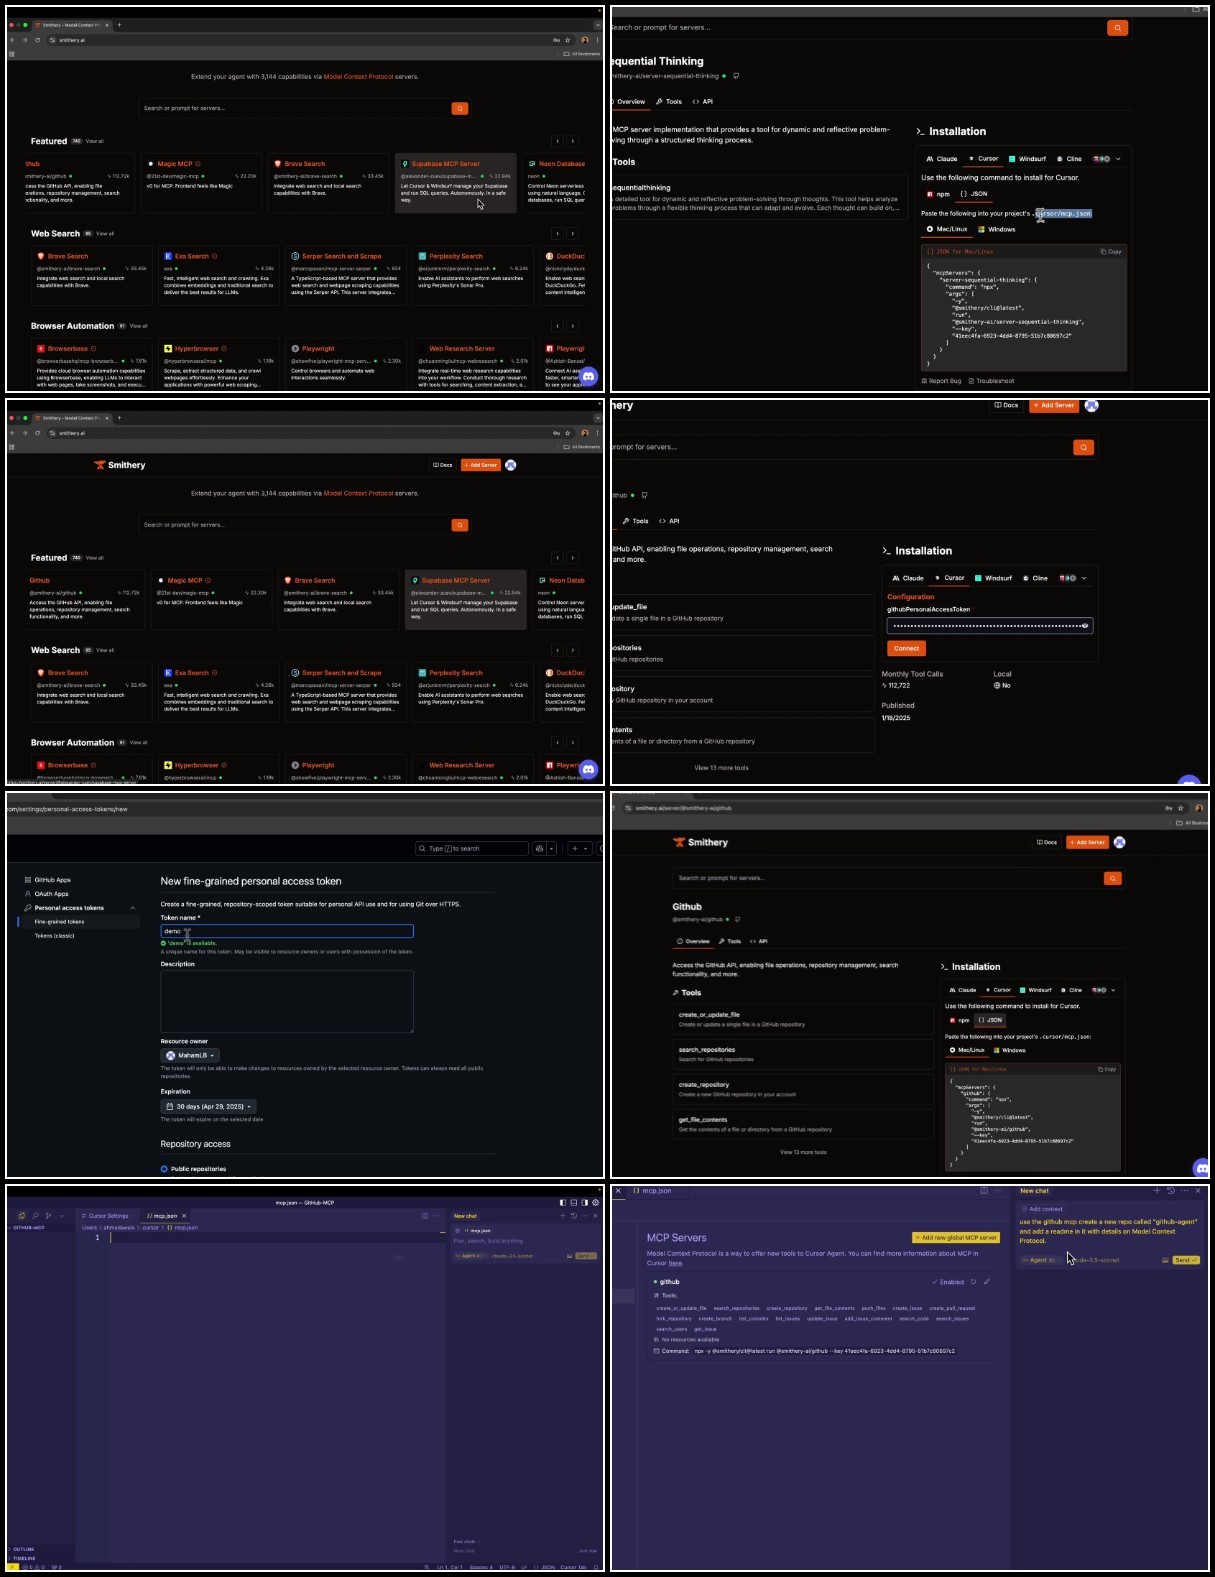The height and width of the screenshot is (1577, 1215).
Task: Click the GitHub Copilot icon on token page
Action: coord(540,848)
